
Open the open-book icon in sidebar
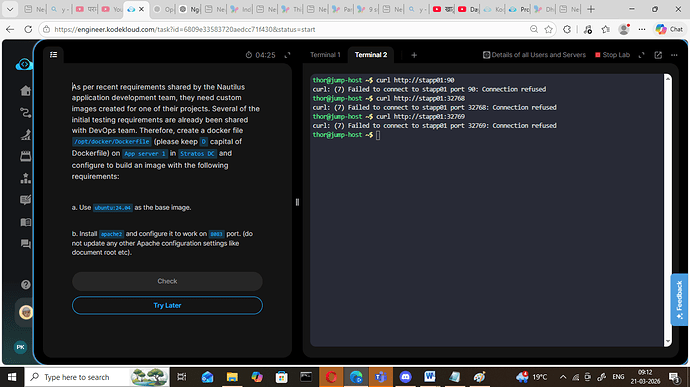point(26,222)
